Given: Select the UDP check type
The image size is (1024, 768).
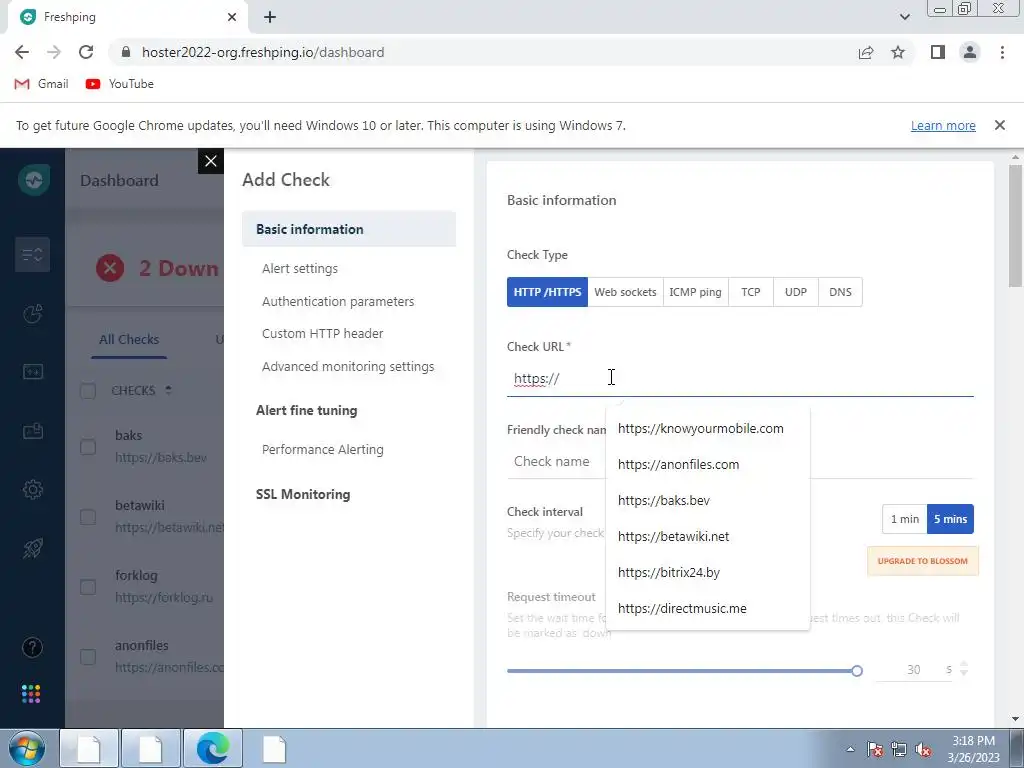Looking at the screenshot, I should click(x=795, y=292).
